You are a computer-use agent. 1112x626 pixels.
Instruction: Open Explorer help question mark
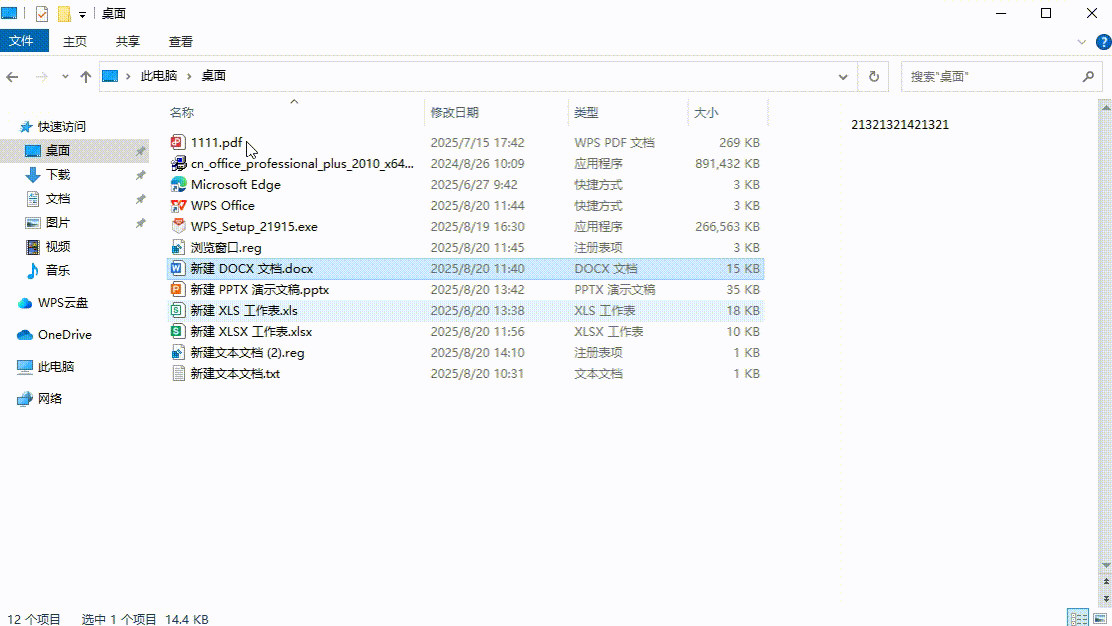[x=1103, y=42]
